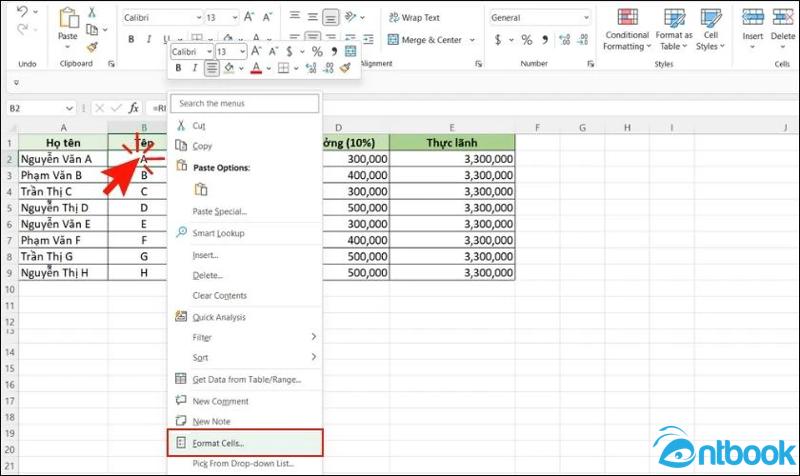Open the General number format dropdown
Image resolution: width=800 pixels, height=476 pixels.
pyautogui.click(x=586, y=17)
